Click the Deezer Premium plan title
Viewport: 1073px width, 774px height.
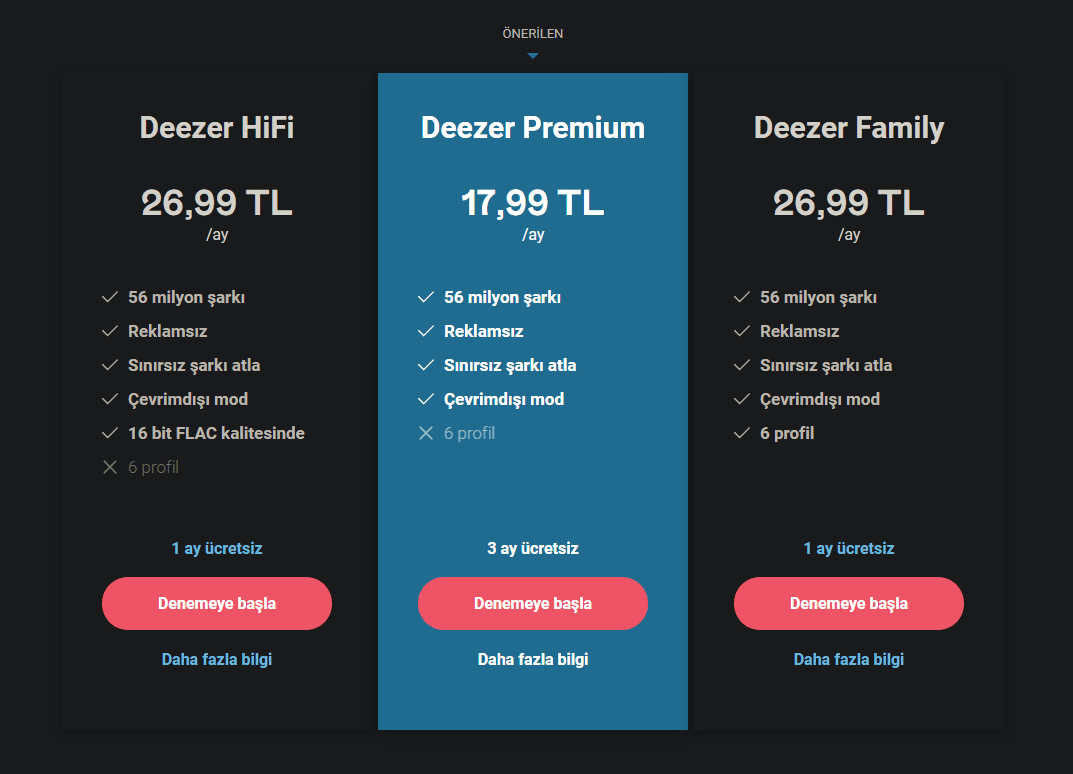point(533,128)
